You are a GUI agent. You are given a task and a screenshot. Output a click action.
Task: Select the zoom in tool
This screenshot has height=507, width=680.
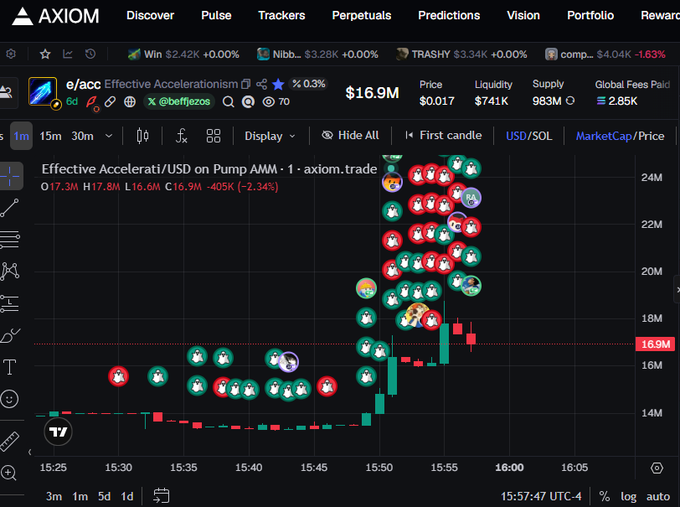coord(9,473)
